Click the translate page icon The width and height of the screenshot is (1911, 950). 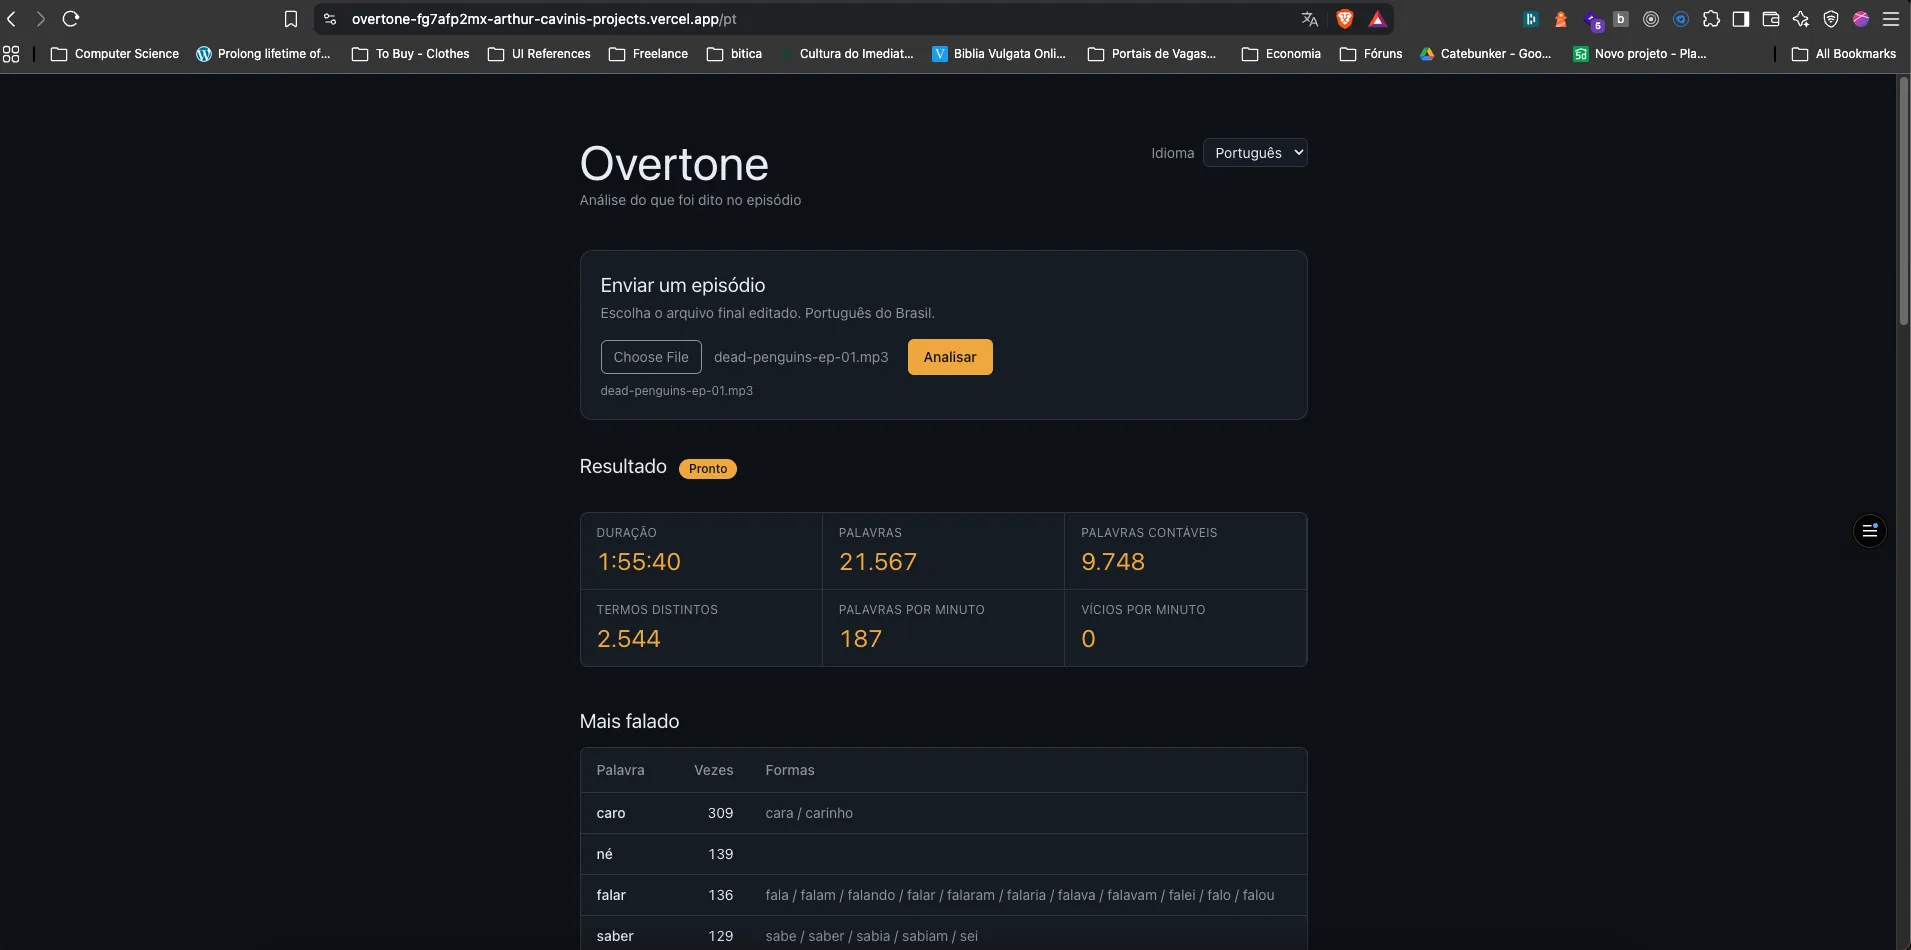point(1310,19)
